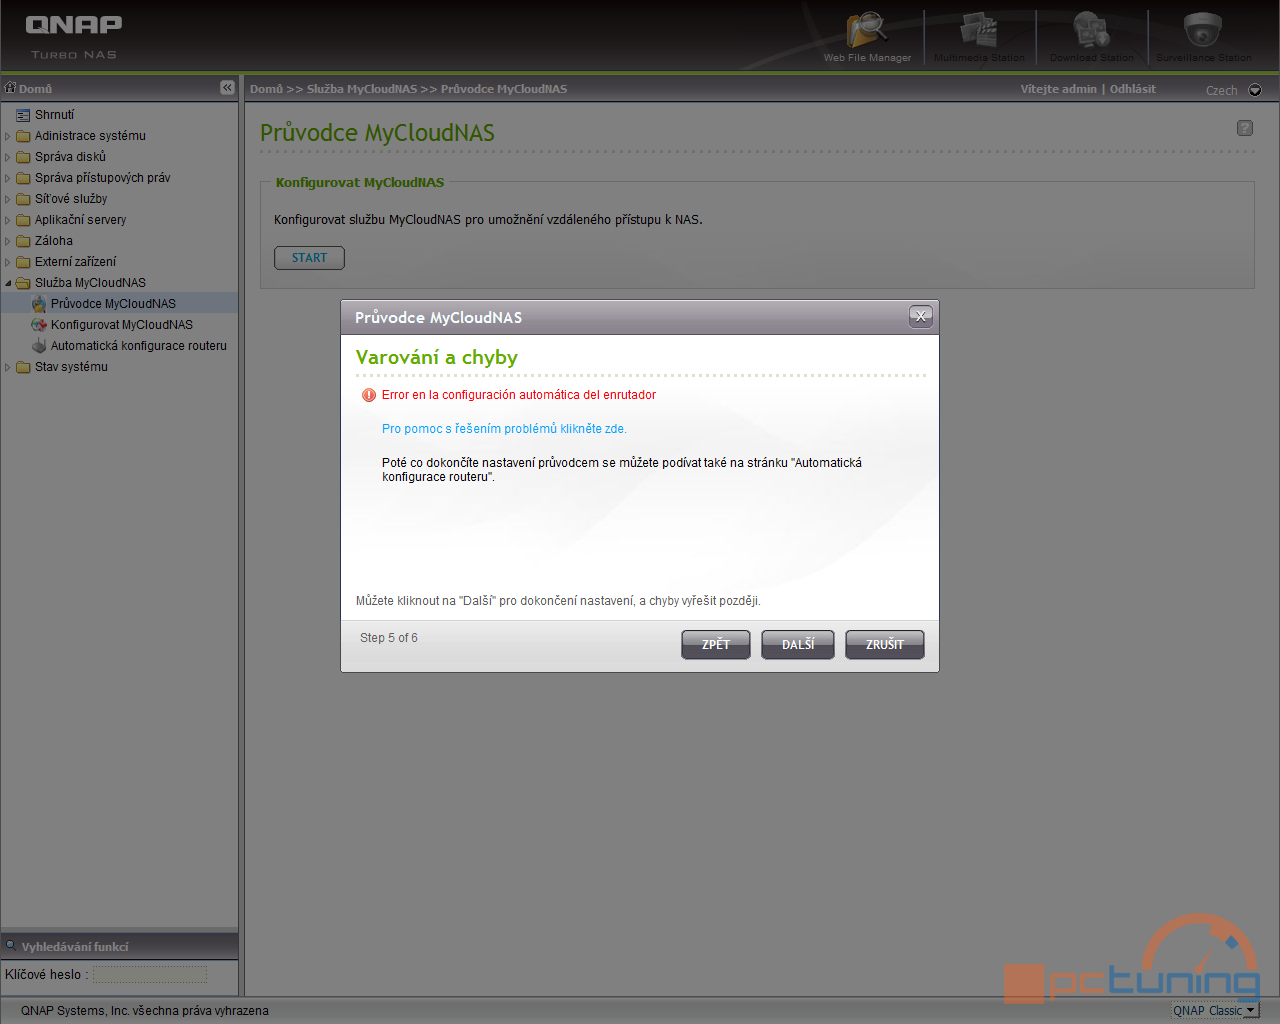Click the Shrnutí summary icon

(23, 115)
